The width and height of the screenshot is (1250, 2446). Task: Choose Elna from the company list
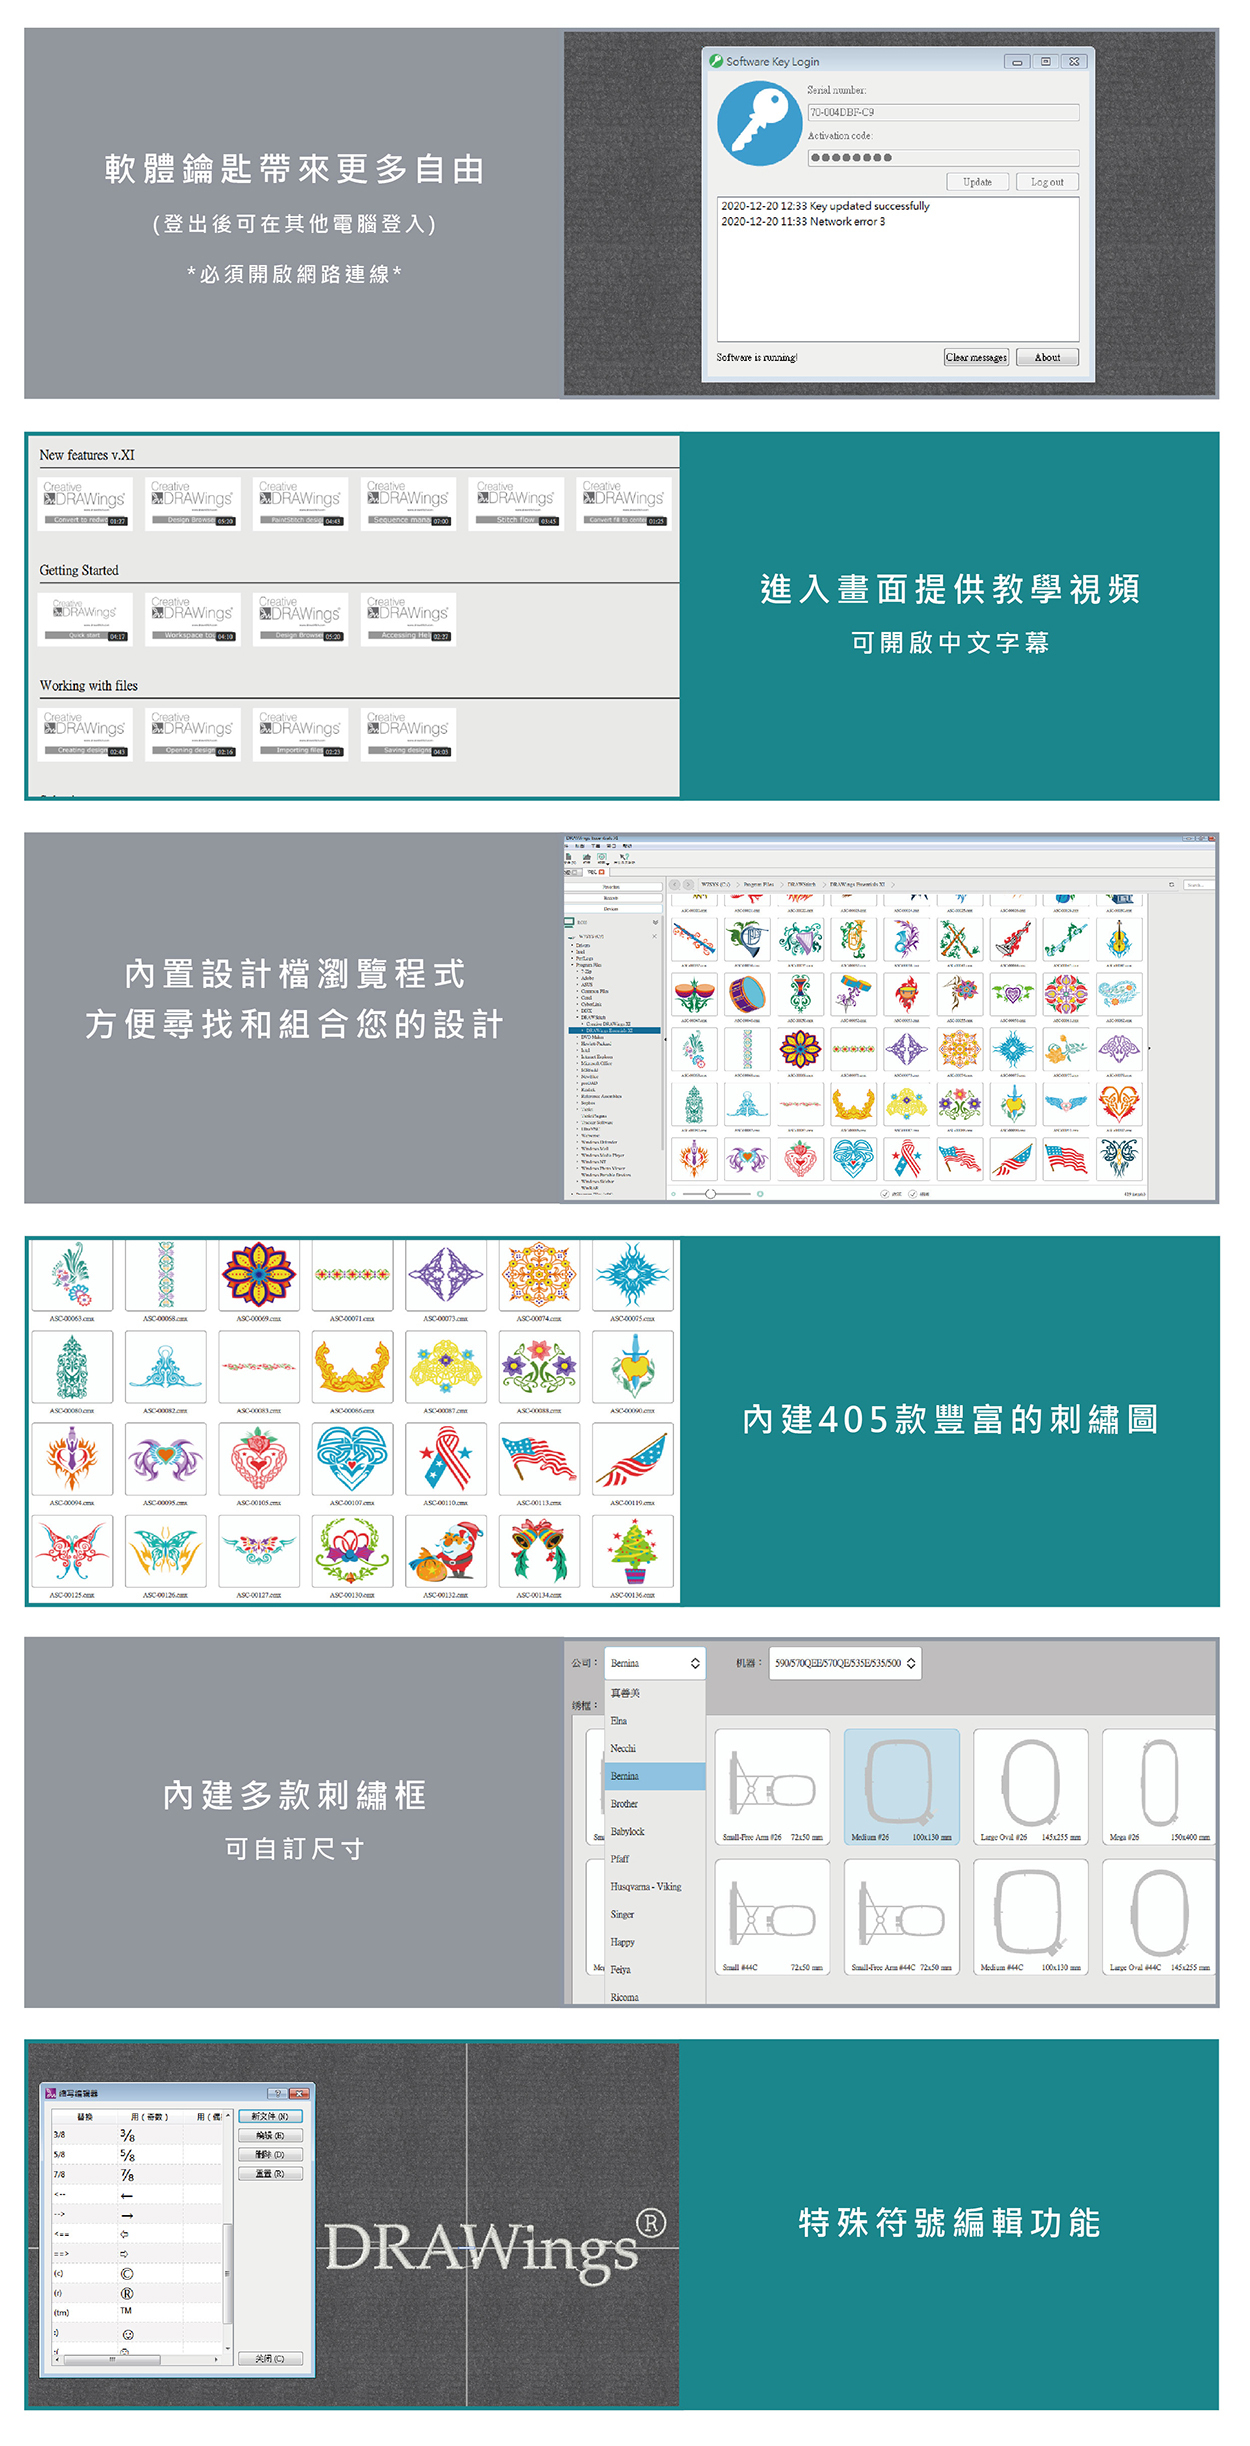(x=655, y=1721)
